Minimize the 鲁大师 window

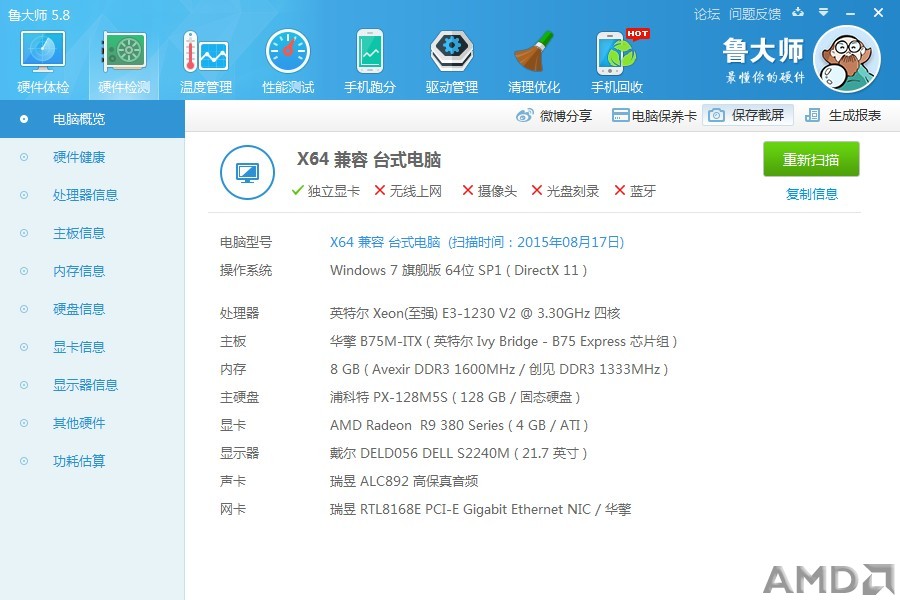pos(851,13)
